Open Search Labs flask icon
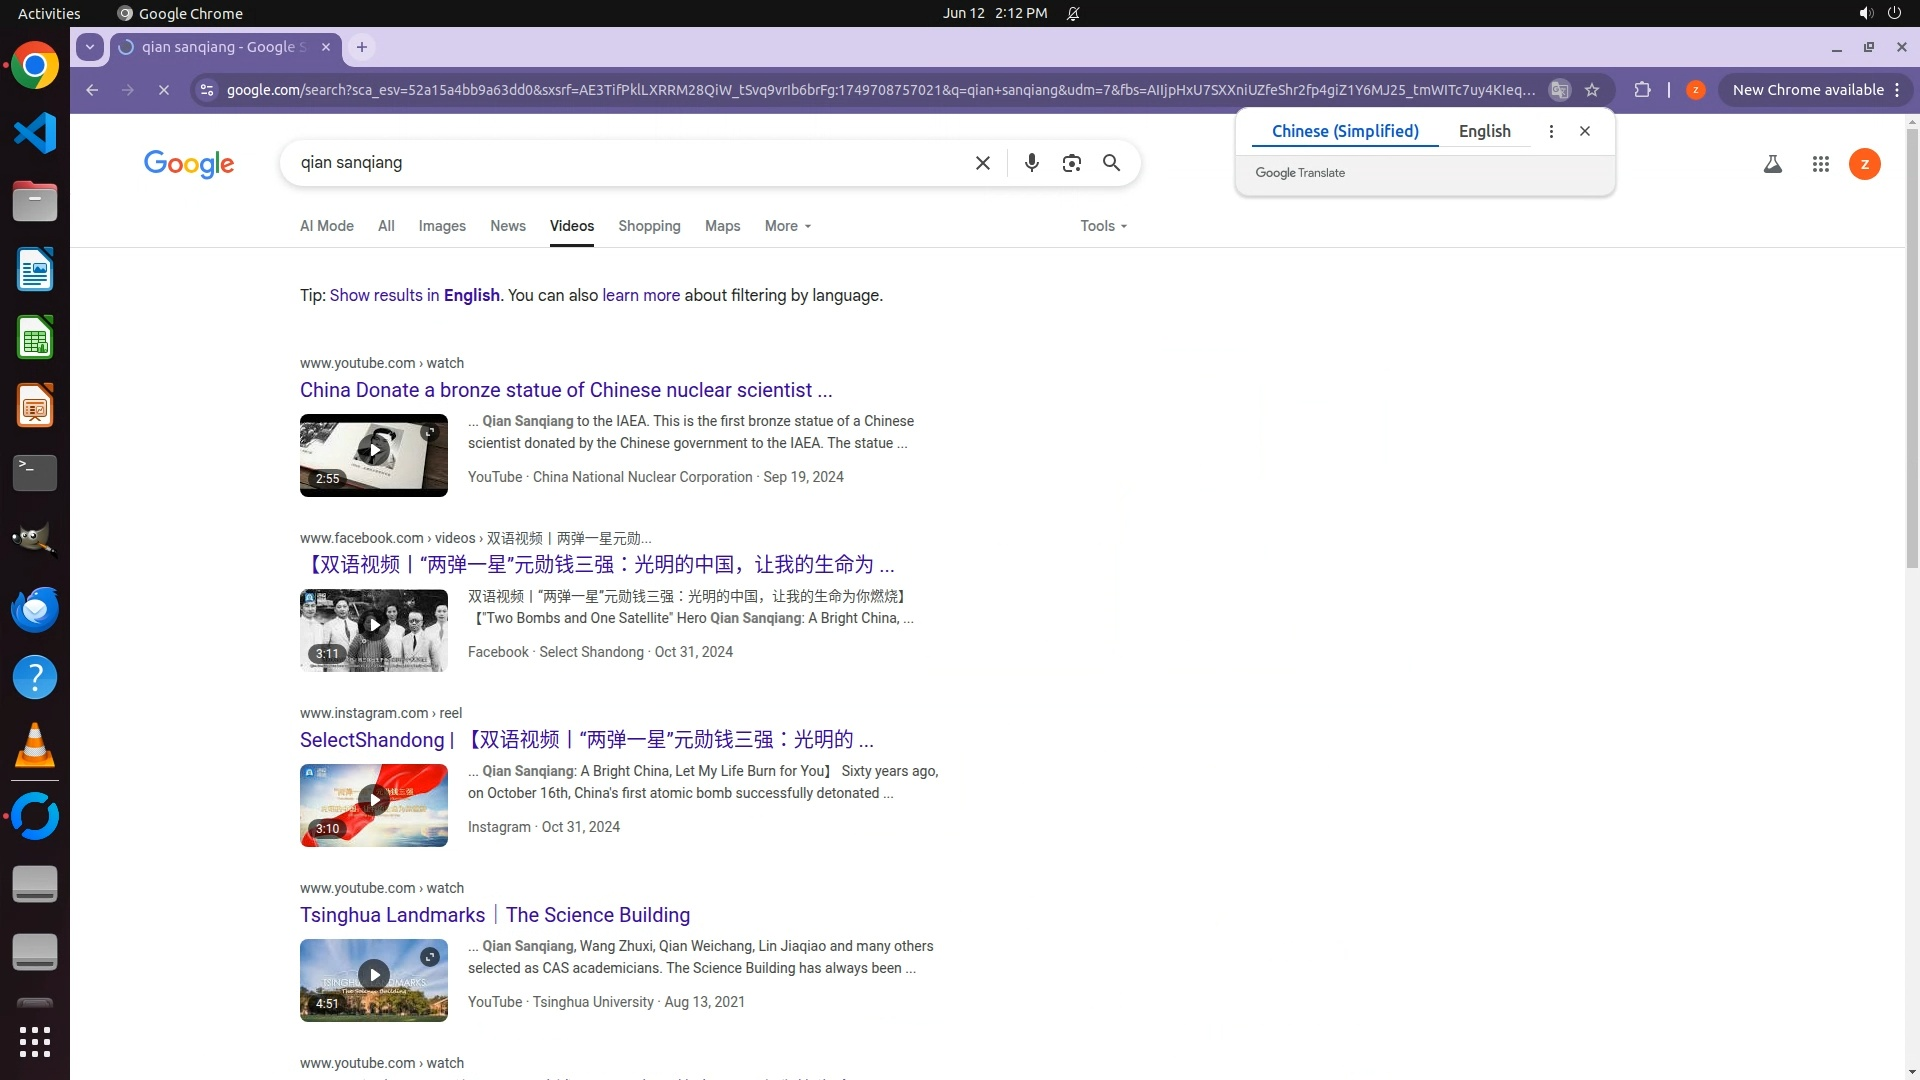Viewport: 1920px width, 1080px height. pyautogui.click(x=1772, y=164)
